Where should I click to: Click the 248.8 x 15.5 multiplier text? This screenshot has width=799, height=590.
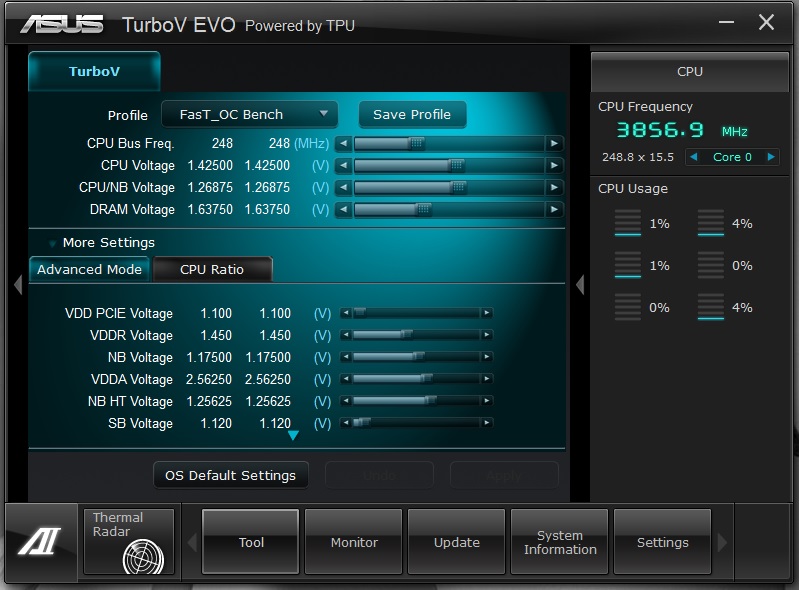(637, 157)
